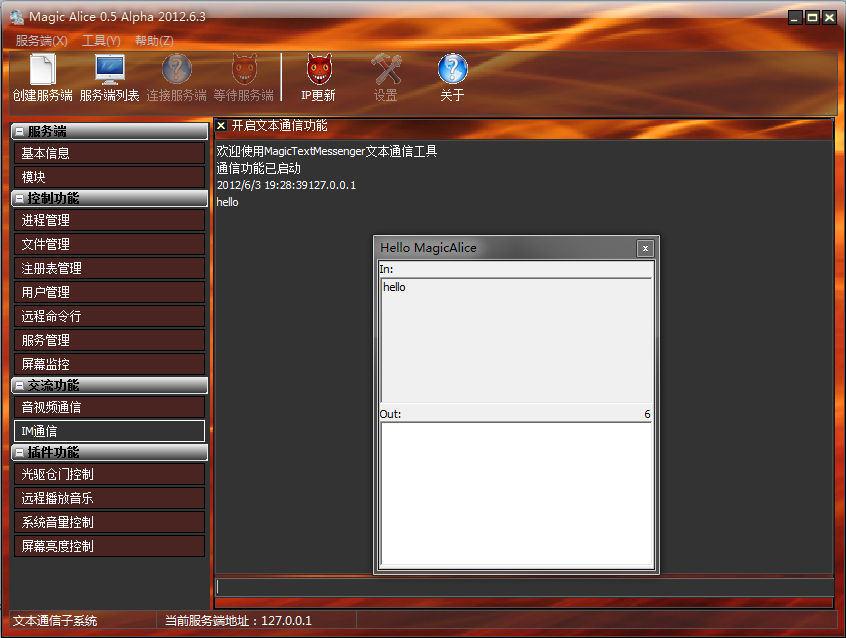The image size is (846, 638).
Task: Open 文件管理 from the sidebar
Action: click(x=110, y=244)
